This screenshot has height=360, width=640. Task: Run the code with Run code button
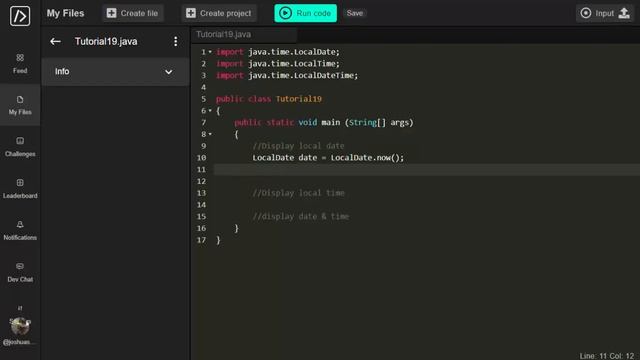pyautogui.click(x=305, y=13)
